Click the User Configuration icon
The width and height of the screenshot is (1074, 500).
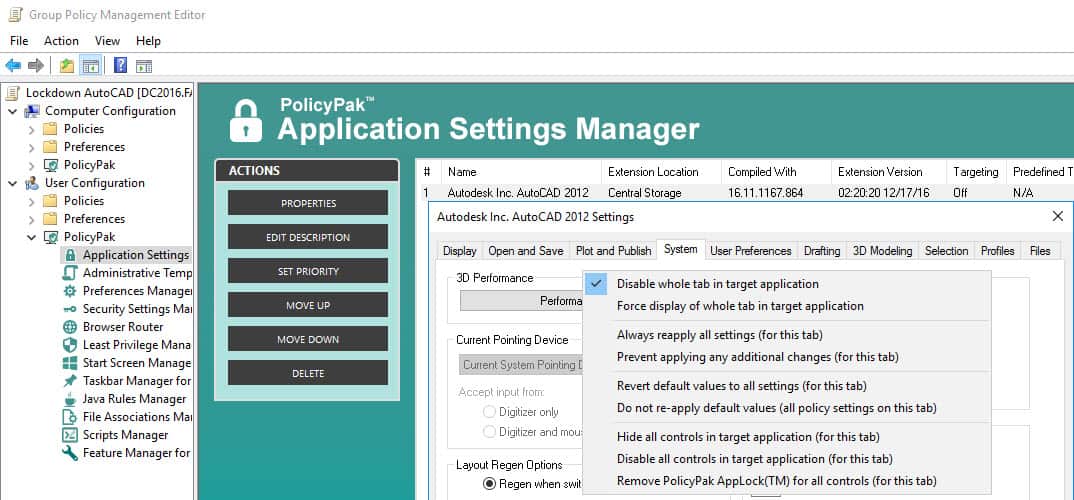click(x=32, y=183)
